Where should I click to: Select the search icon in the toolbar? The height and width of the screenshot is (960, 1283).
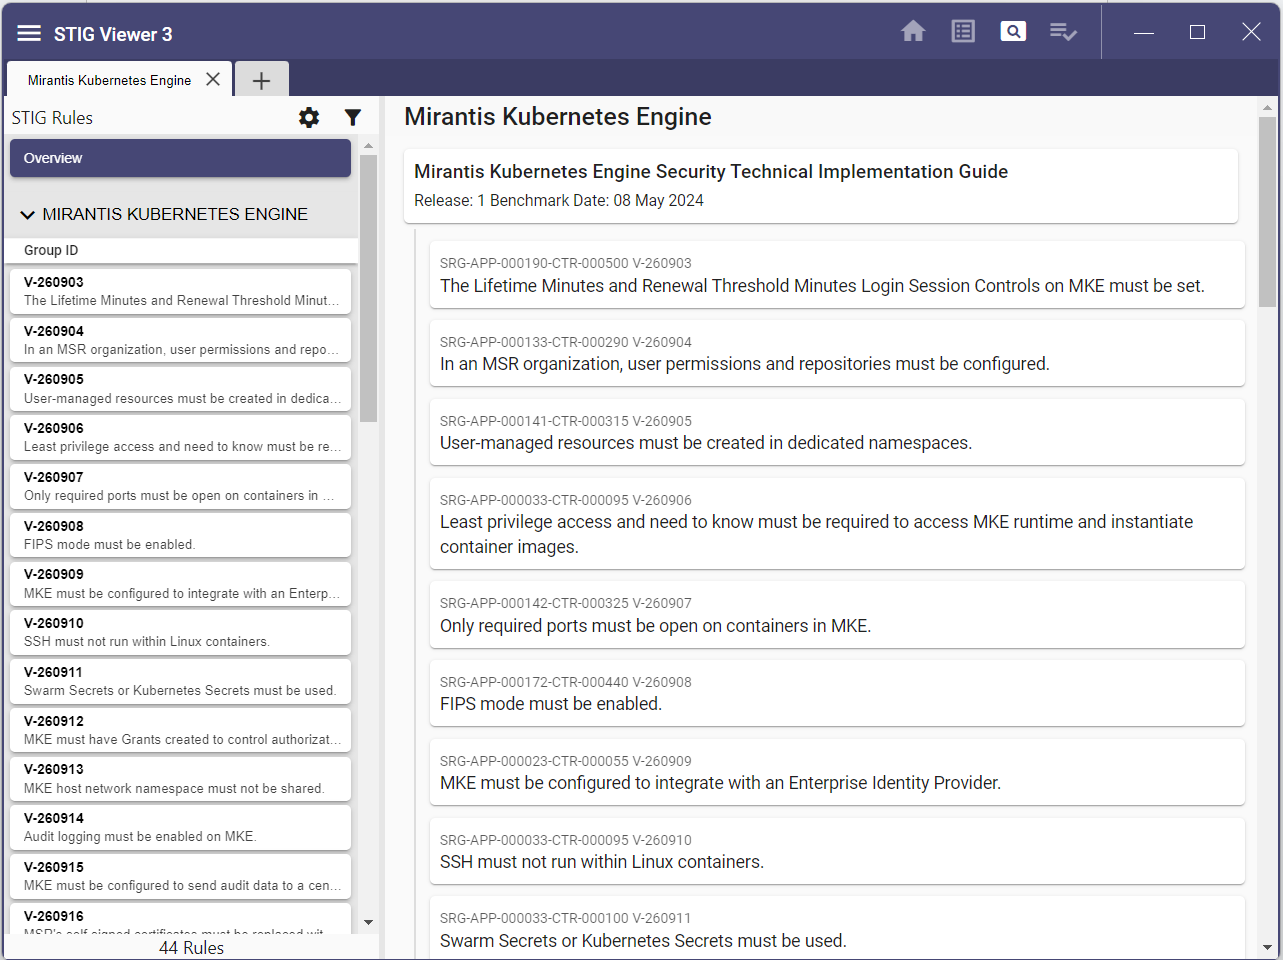point(1012,31)
